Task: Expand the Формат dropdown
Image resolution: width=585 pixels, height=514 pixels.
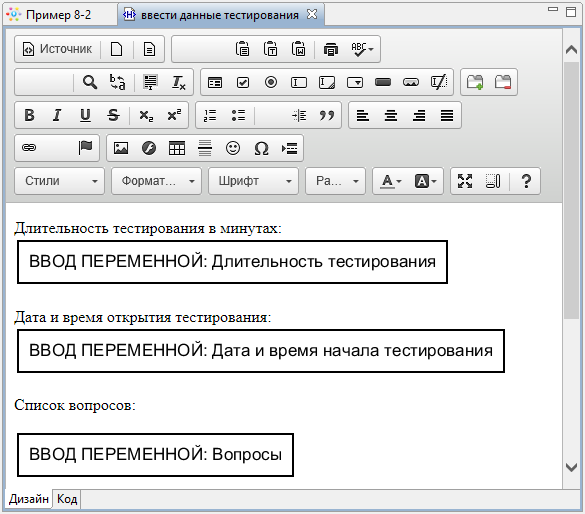Action: click(x=156, y=181)
